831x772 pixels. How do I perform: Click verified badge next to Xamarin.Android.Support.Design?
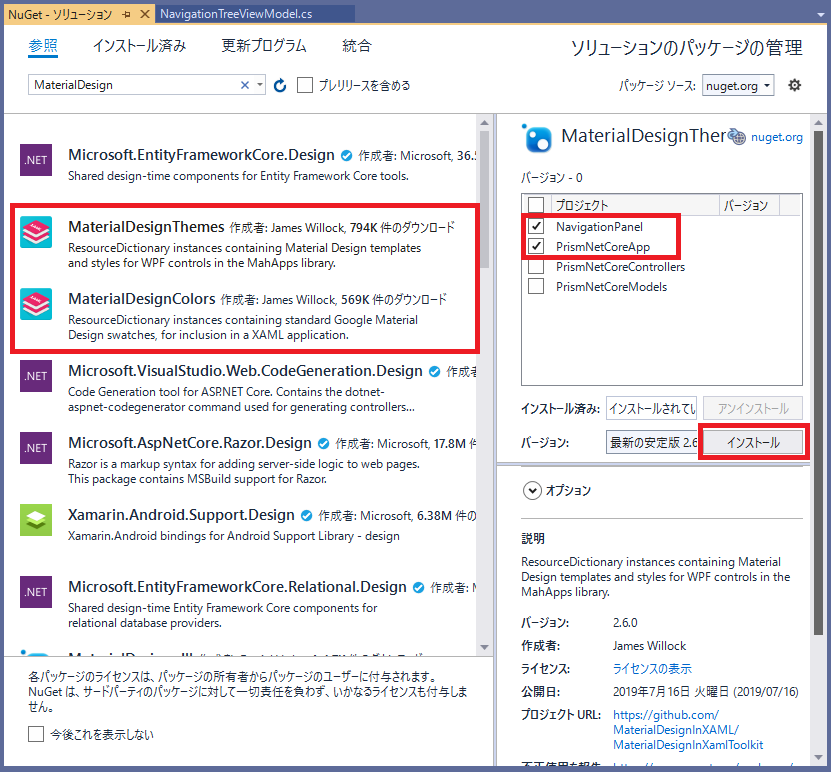click(306, 516)
